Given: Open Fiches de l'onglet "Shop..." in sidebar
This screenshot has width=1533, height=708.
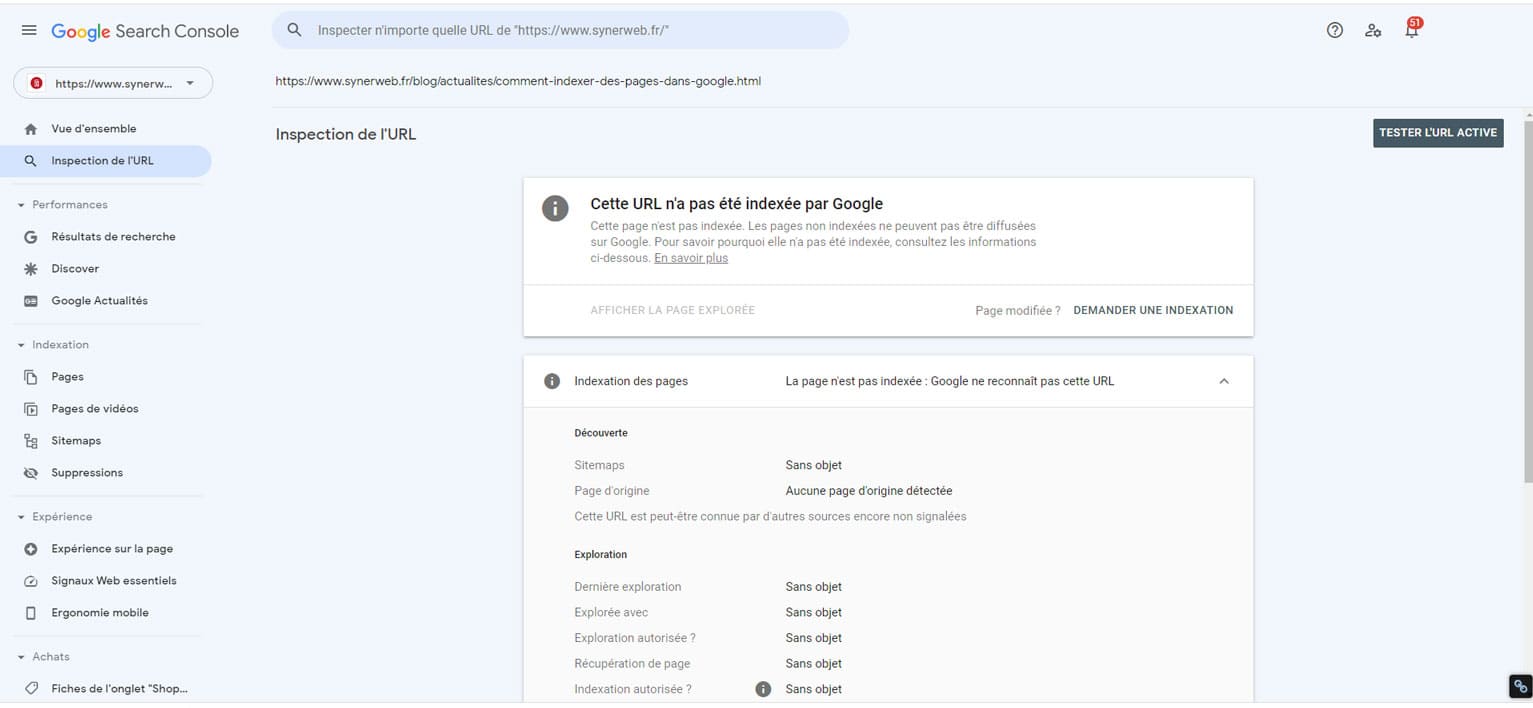Looking at the screenshot, I should (x=106, y=689).
